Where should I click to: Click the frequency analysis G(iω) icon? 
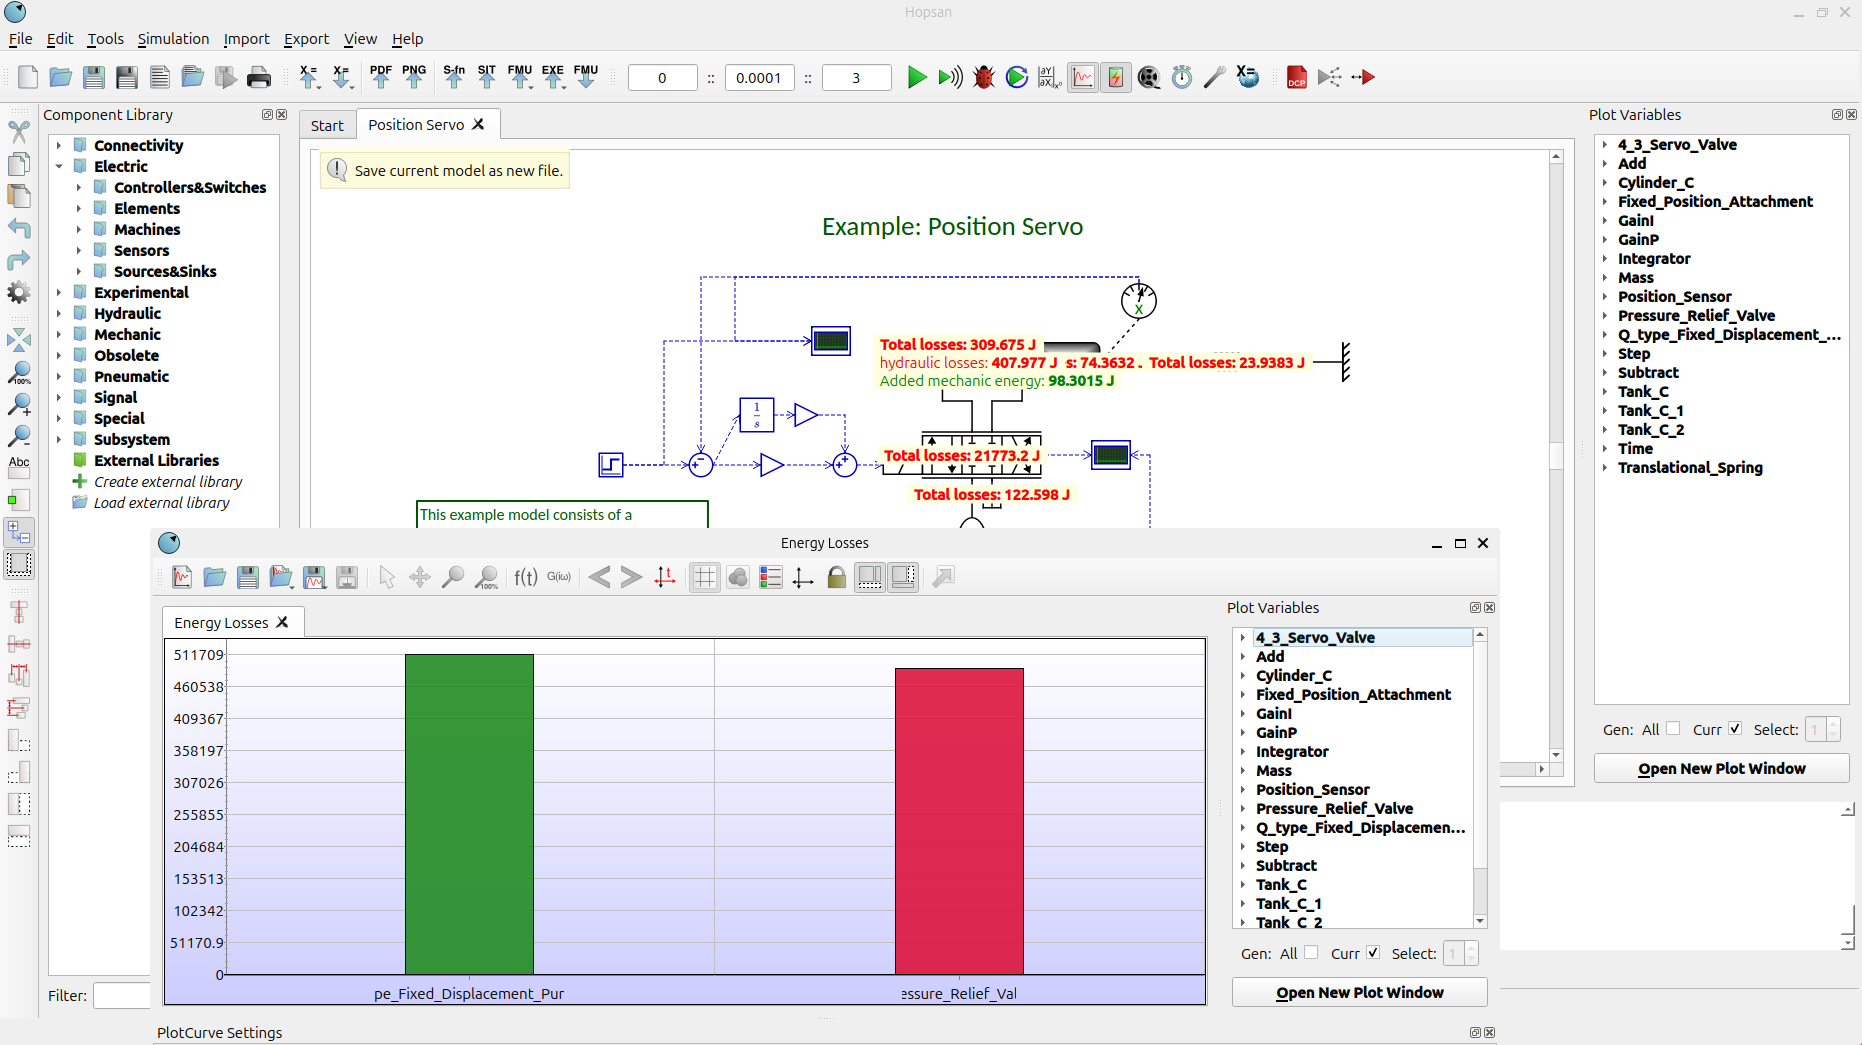pyautogui.click(x=559, y=577)
